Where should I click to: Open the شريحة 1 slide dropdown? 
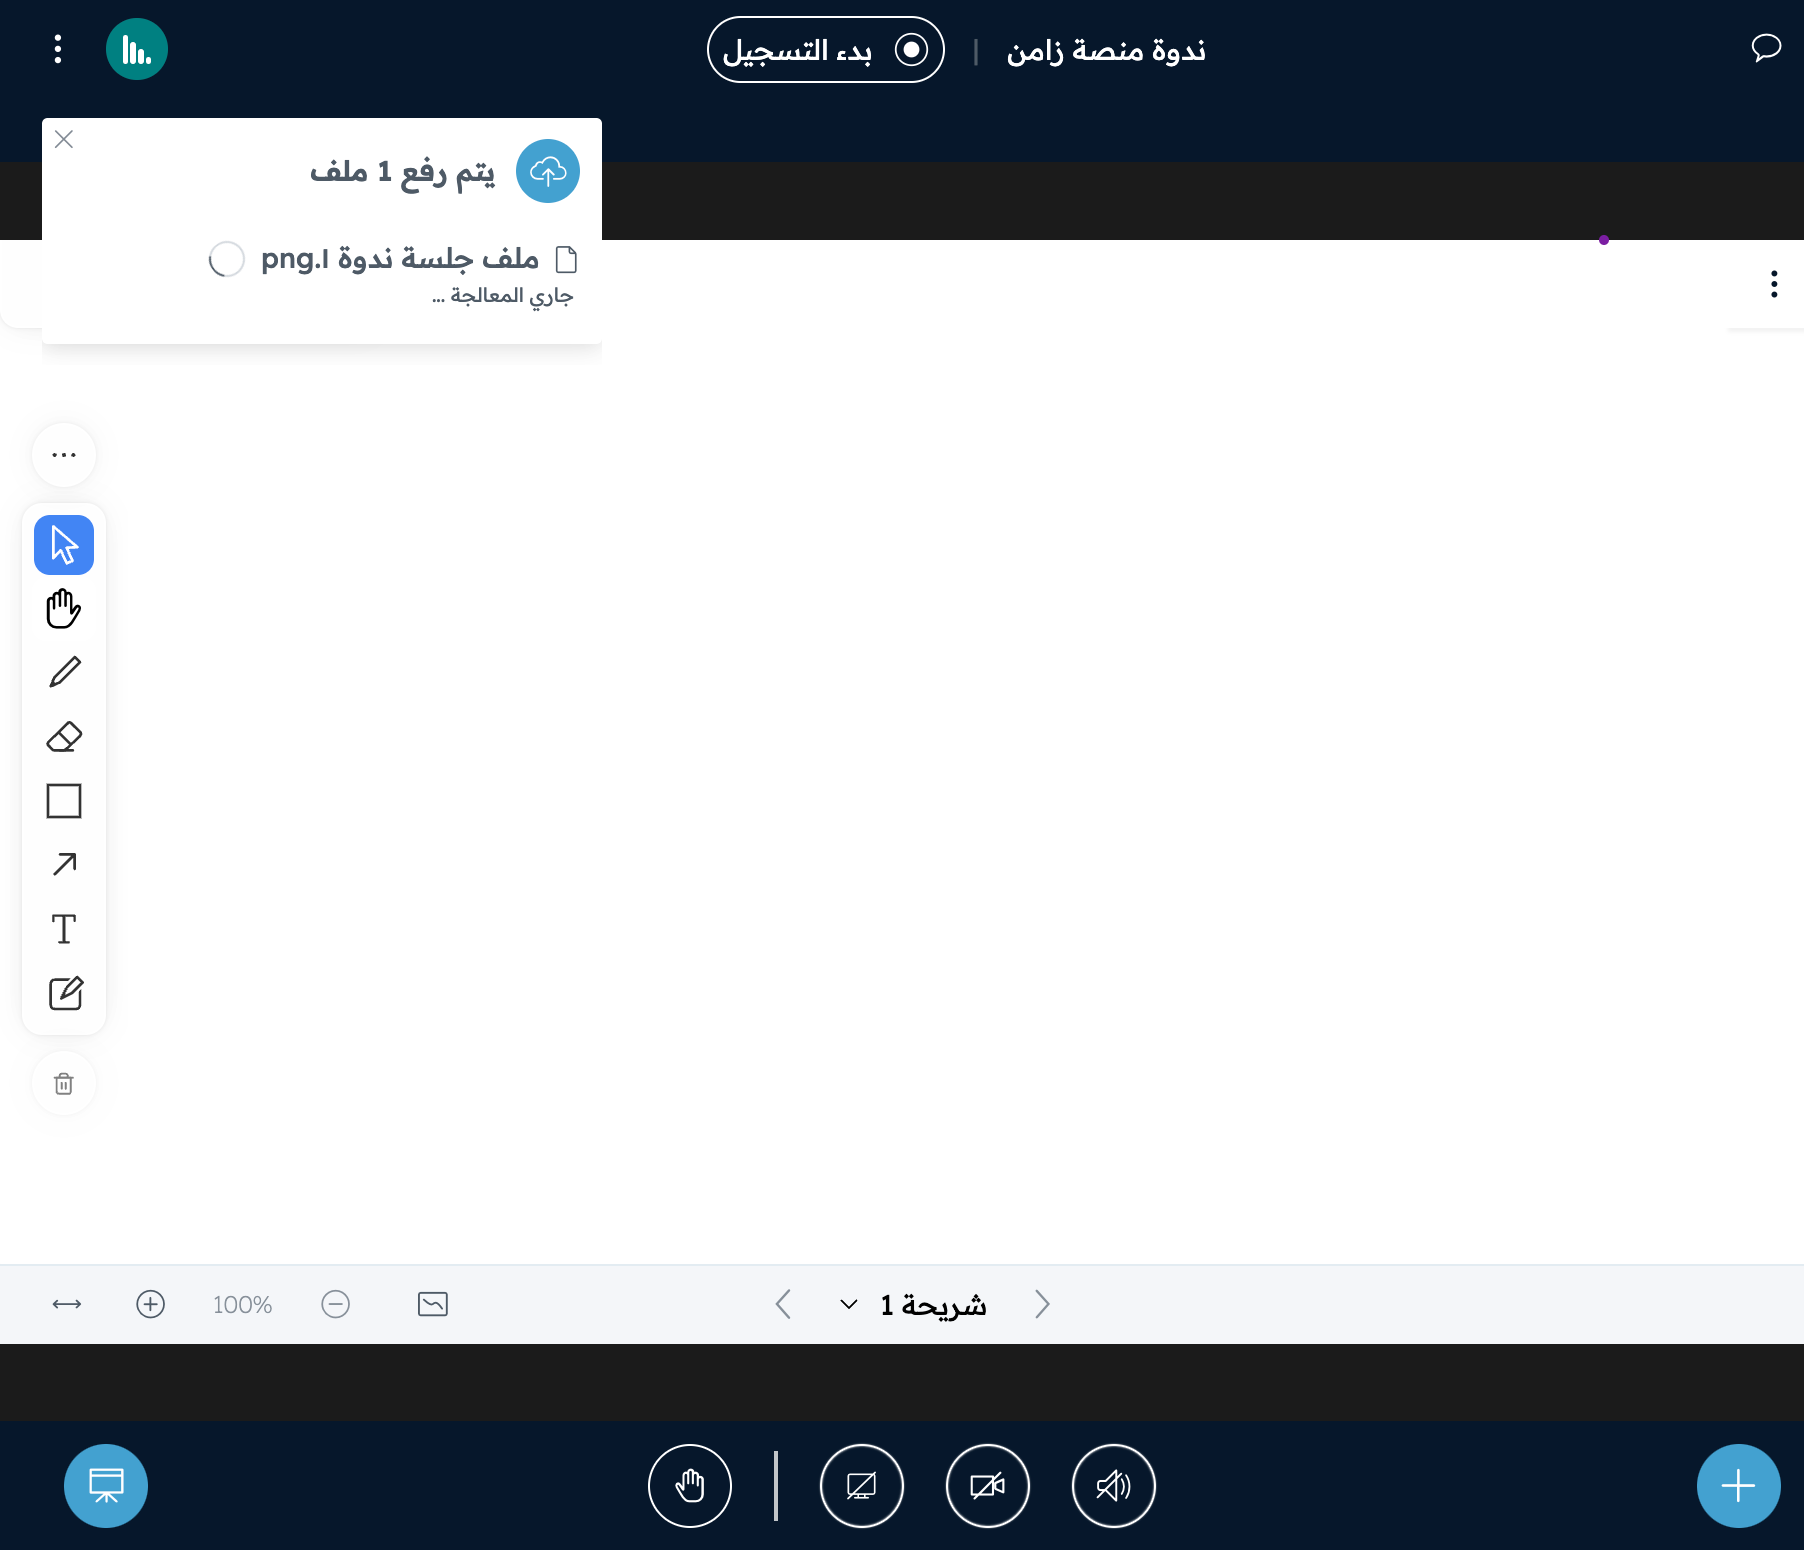tap(913, 1304)
